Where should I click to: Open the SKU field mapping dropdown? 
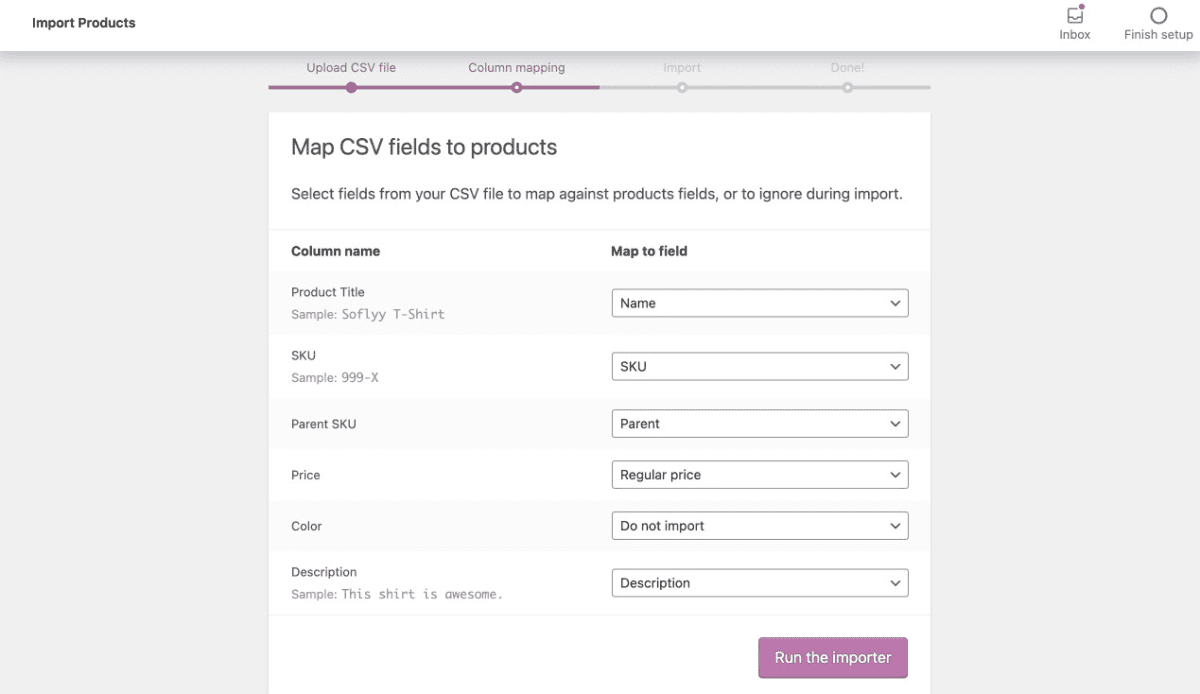759,367
